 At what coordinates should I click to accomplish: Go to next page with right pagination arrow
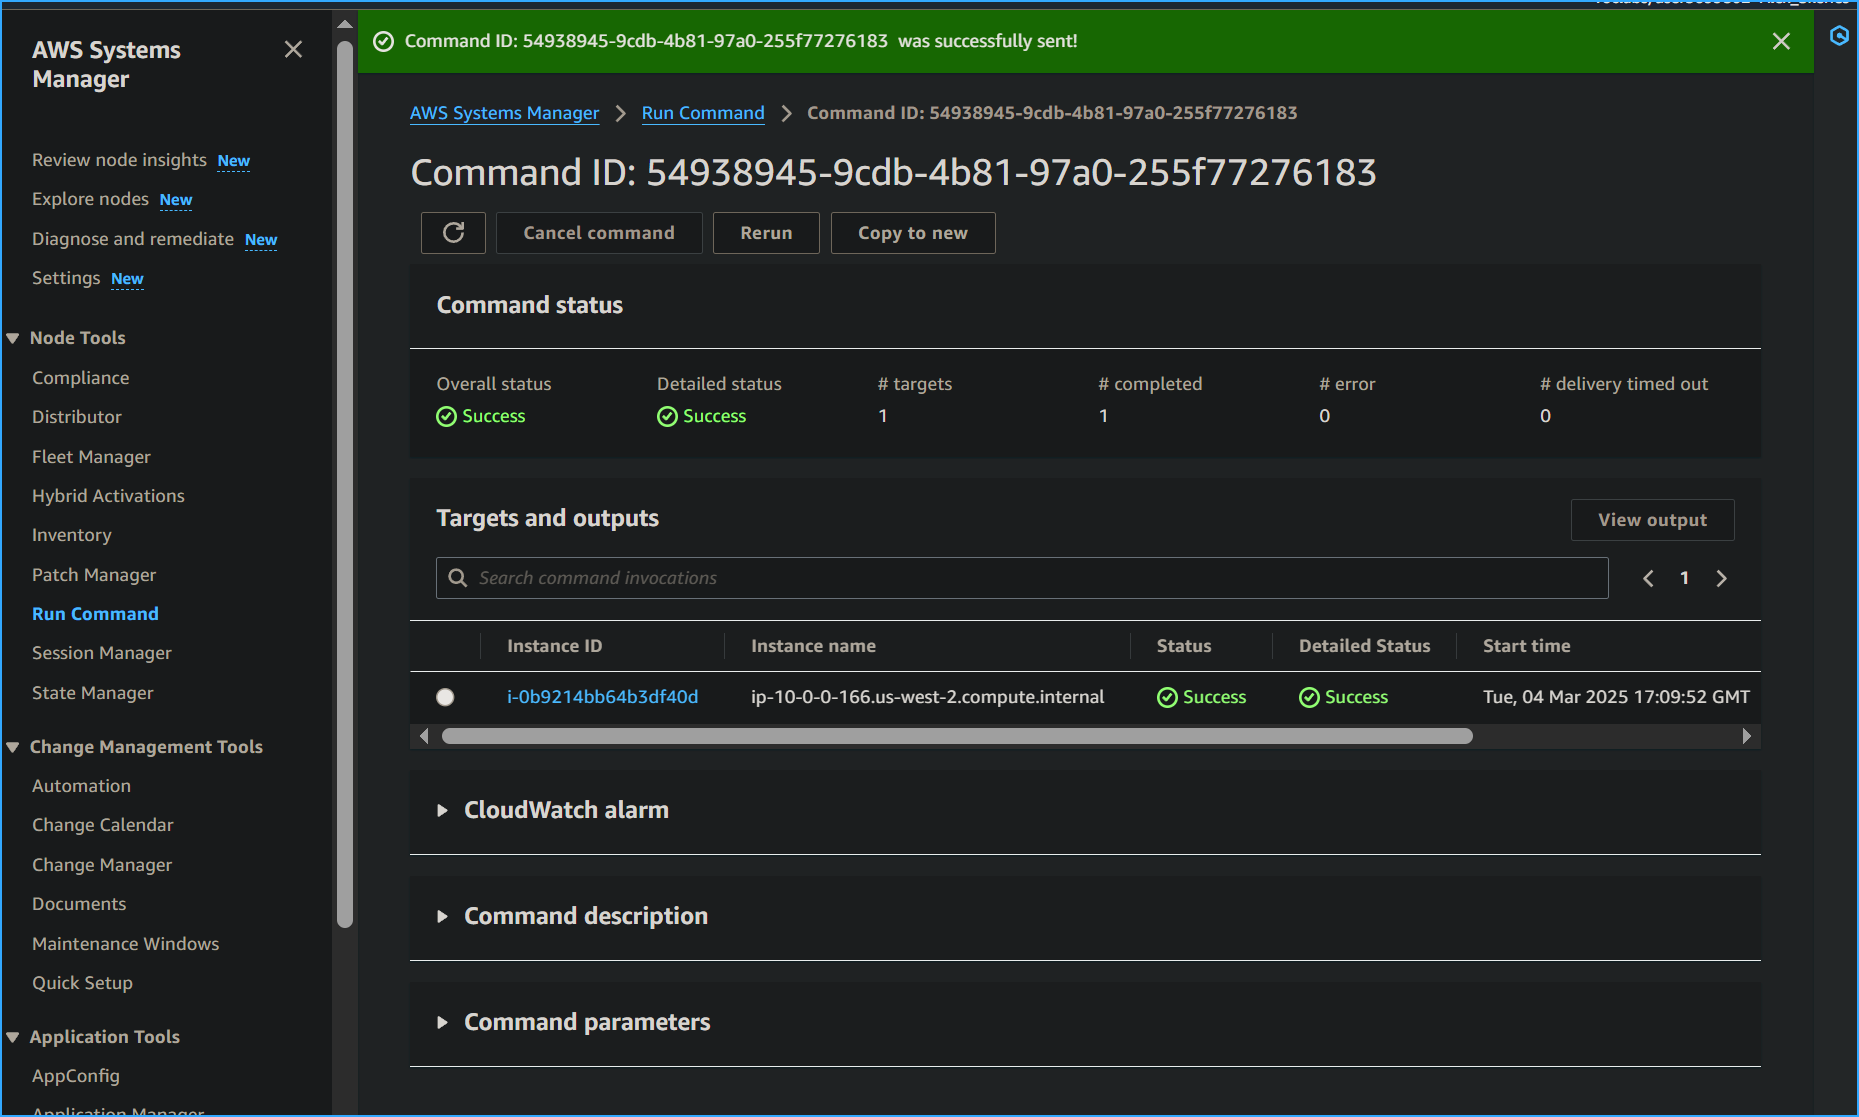tap(1721, 578)
